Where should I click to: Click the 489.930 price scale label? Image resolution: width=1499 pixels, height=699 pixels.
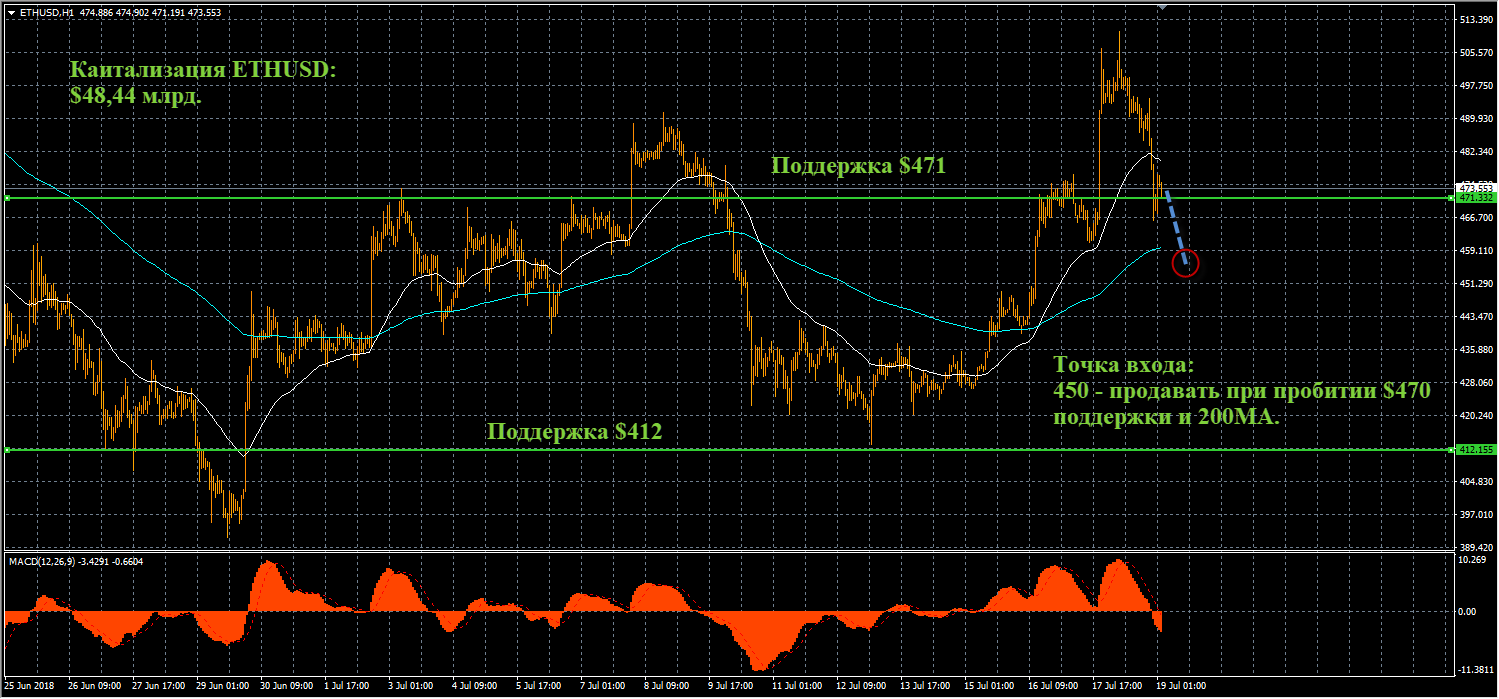tap(1476, 119)
